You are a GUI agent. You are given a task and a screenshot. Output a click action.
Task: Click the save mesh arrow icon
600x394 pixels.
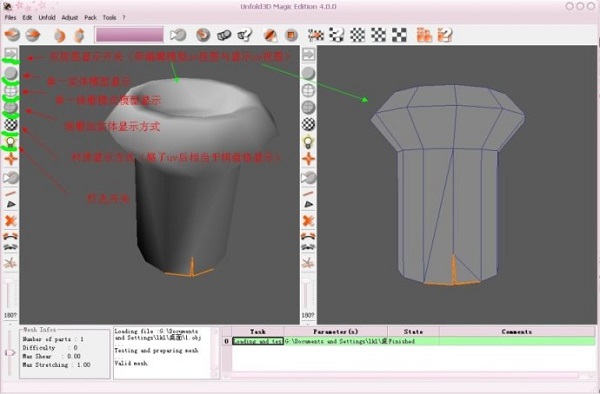click(x=33, y=35)
